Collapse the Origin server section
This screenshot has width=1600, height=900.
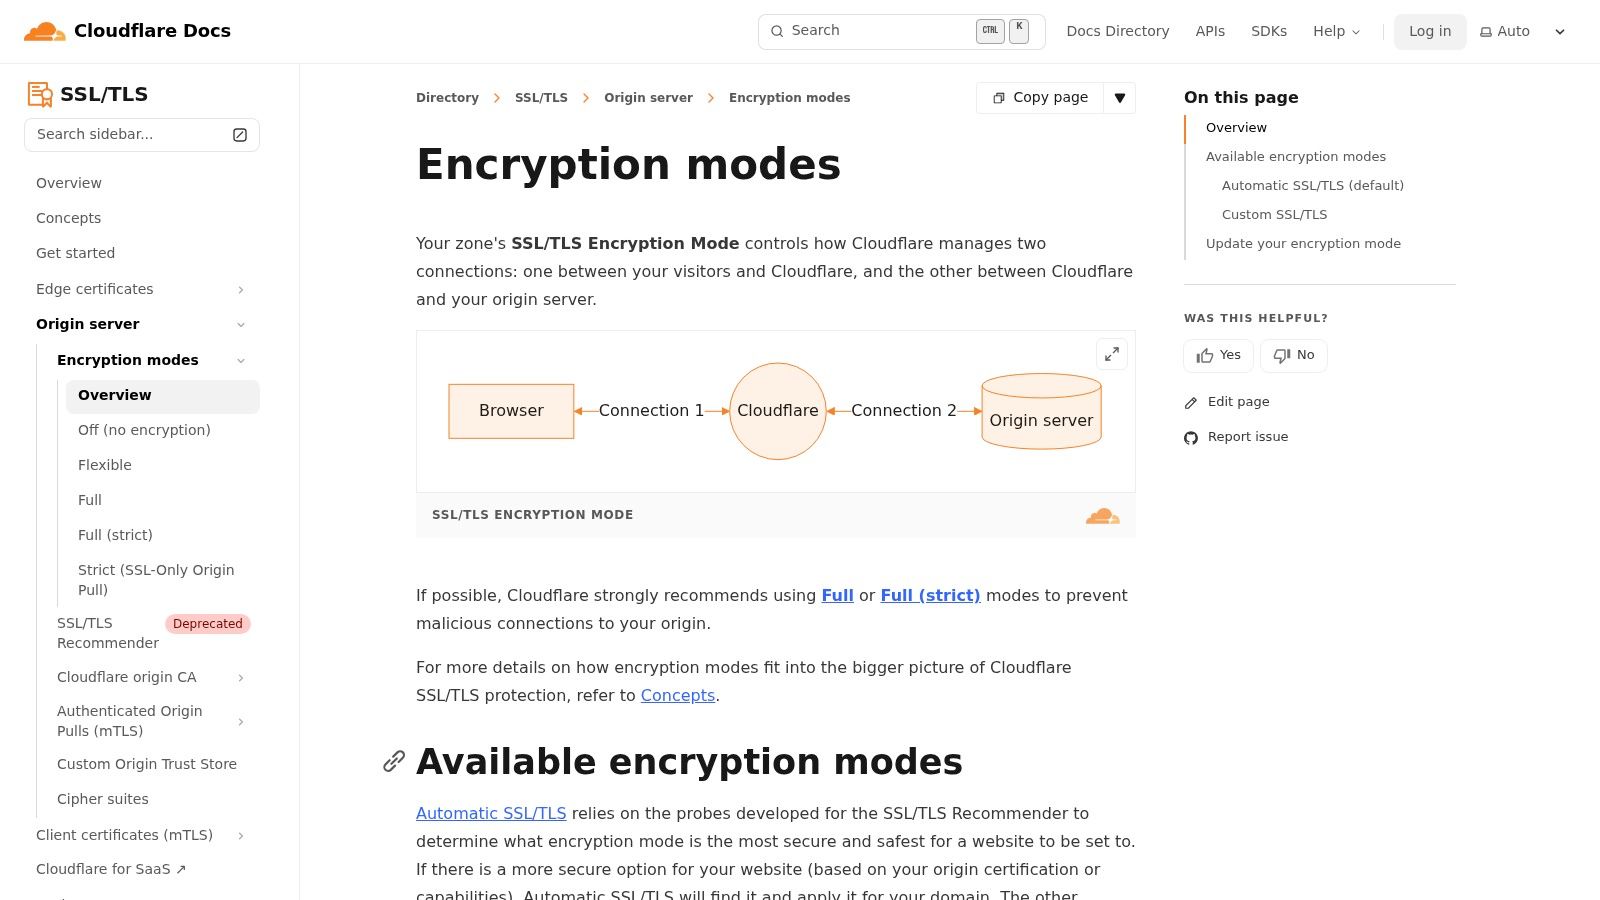(241, 324)
